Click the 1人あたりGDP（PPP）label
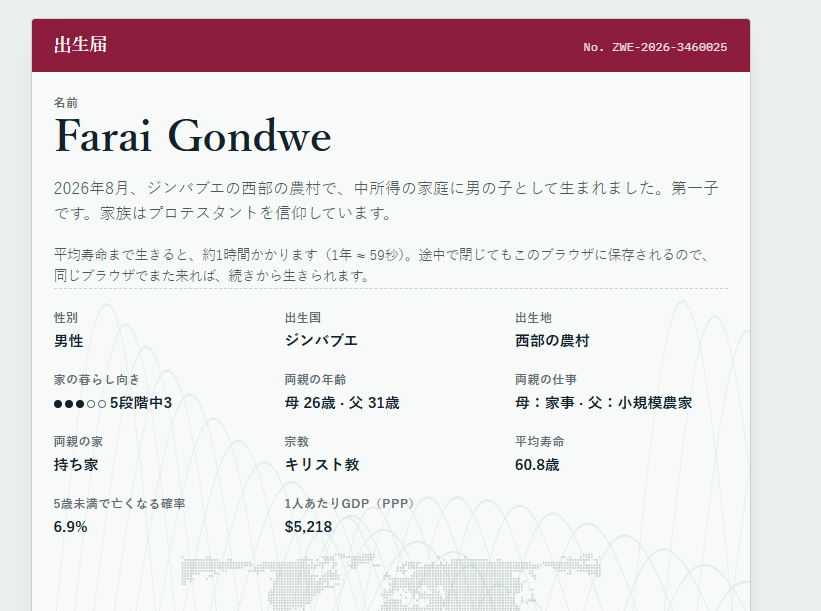 point(352,504)
